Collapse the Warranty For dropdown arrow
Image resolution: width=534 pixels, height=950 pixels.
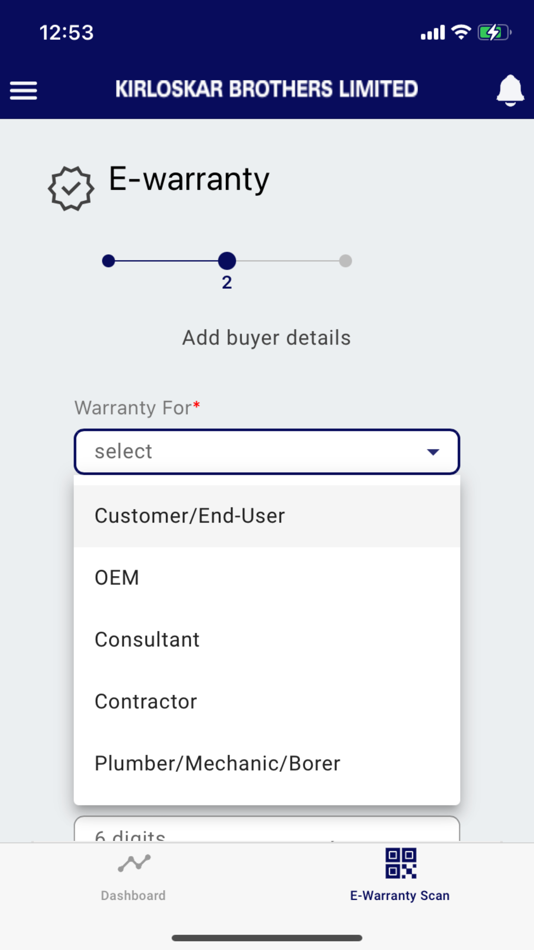click(x=433, y=452)
